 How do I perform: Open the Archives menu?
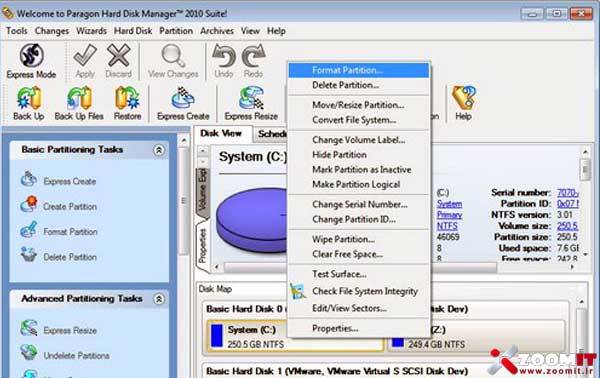[217, 31]
